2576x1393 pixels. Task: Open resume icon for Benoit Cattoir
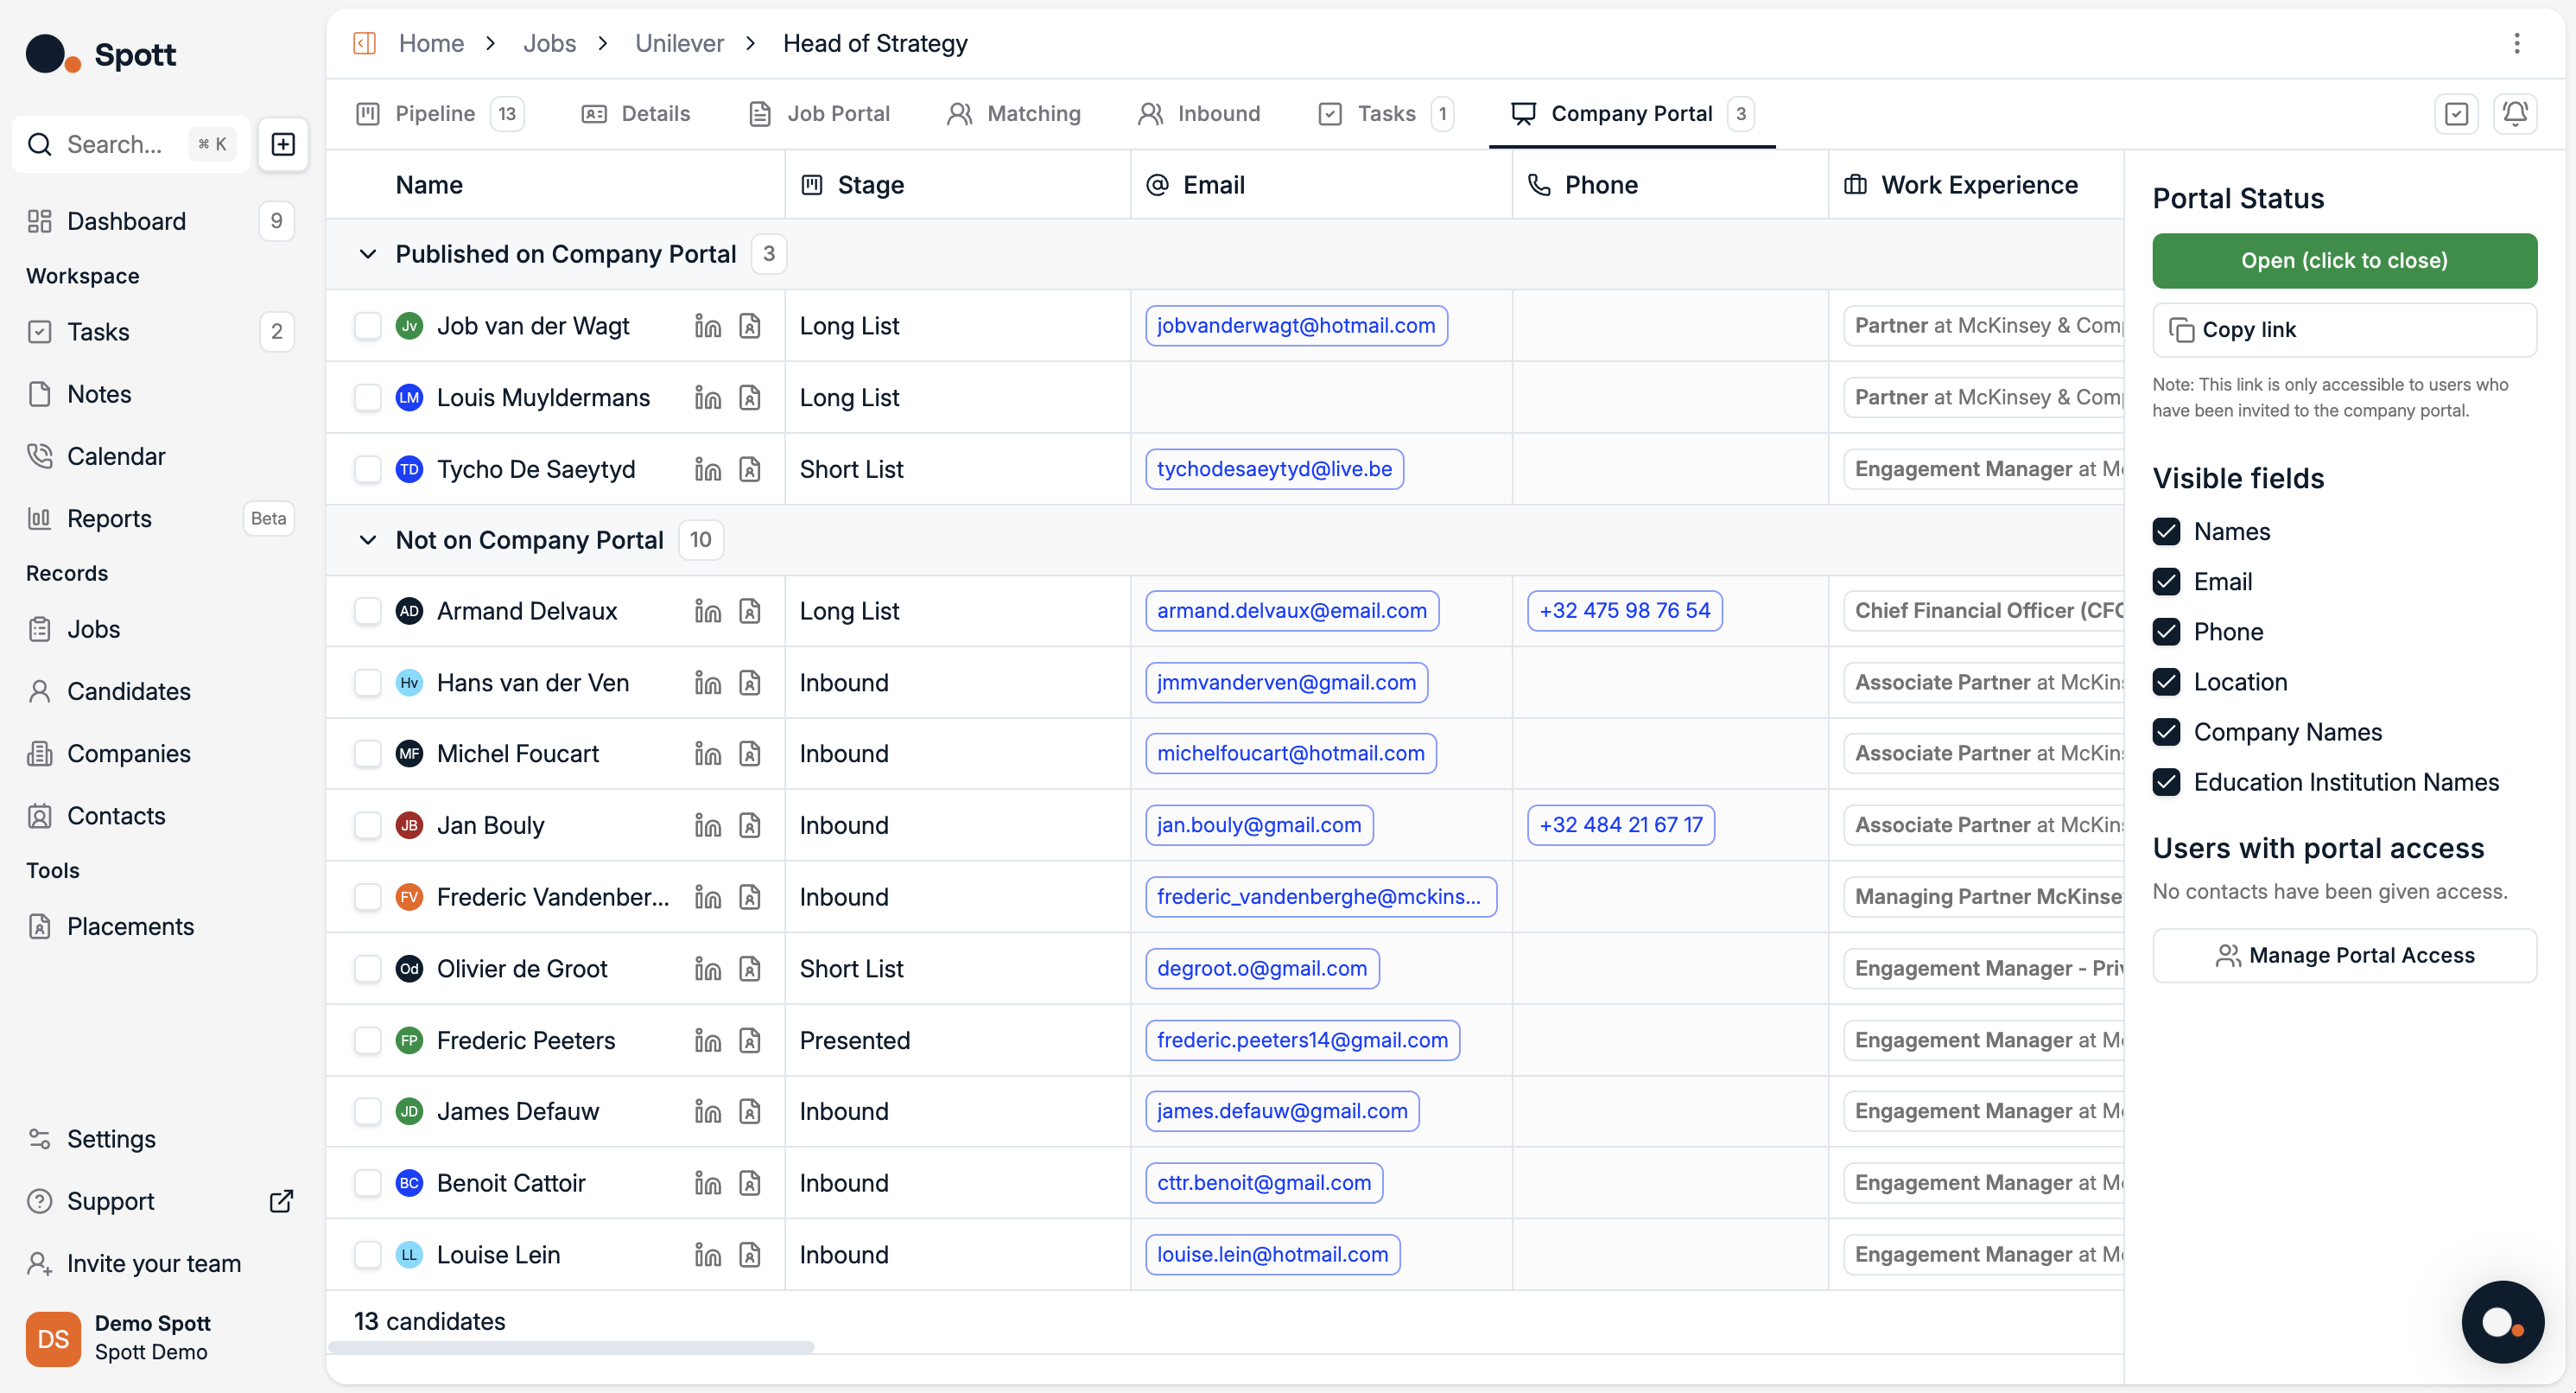pos(750,1183)
